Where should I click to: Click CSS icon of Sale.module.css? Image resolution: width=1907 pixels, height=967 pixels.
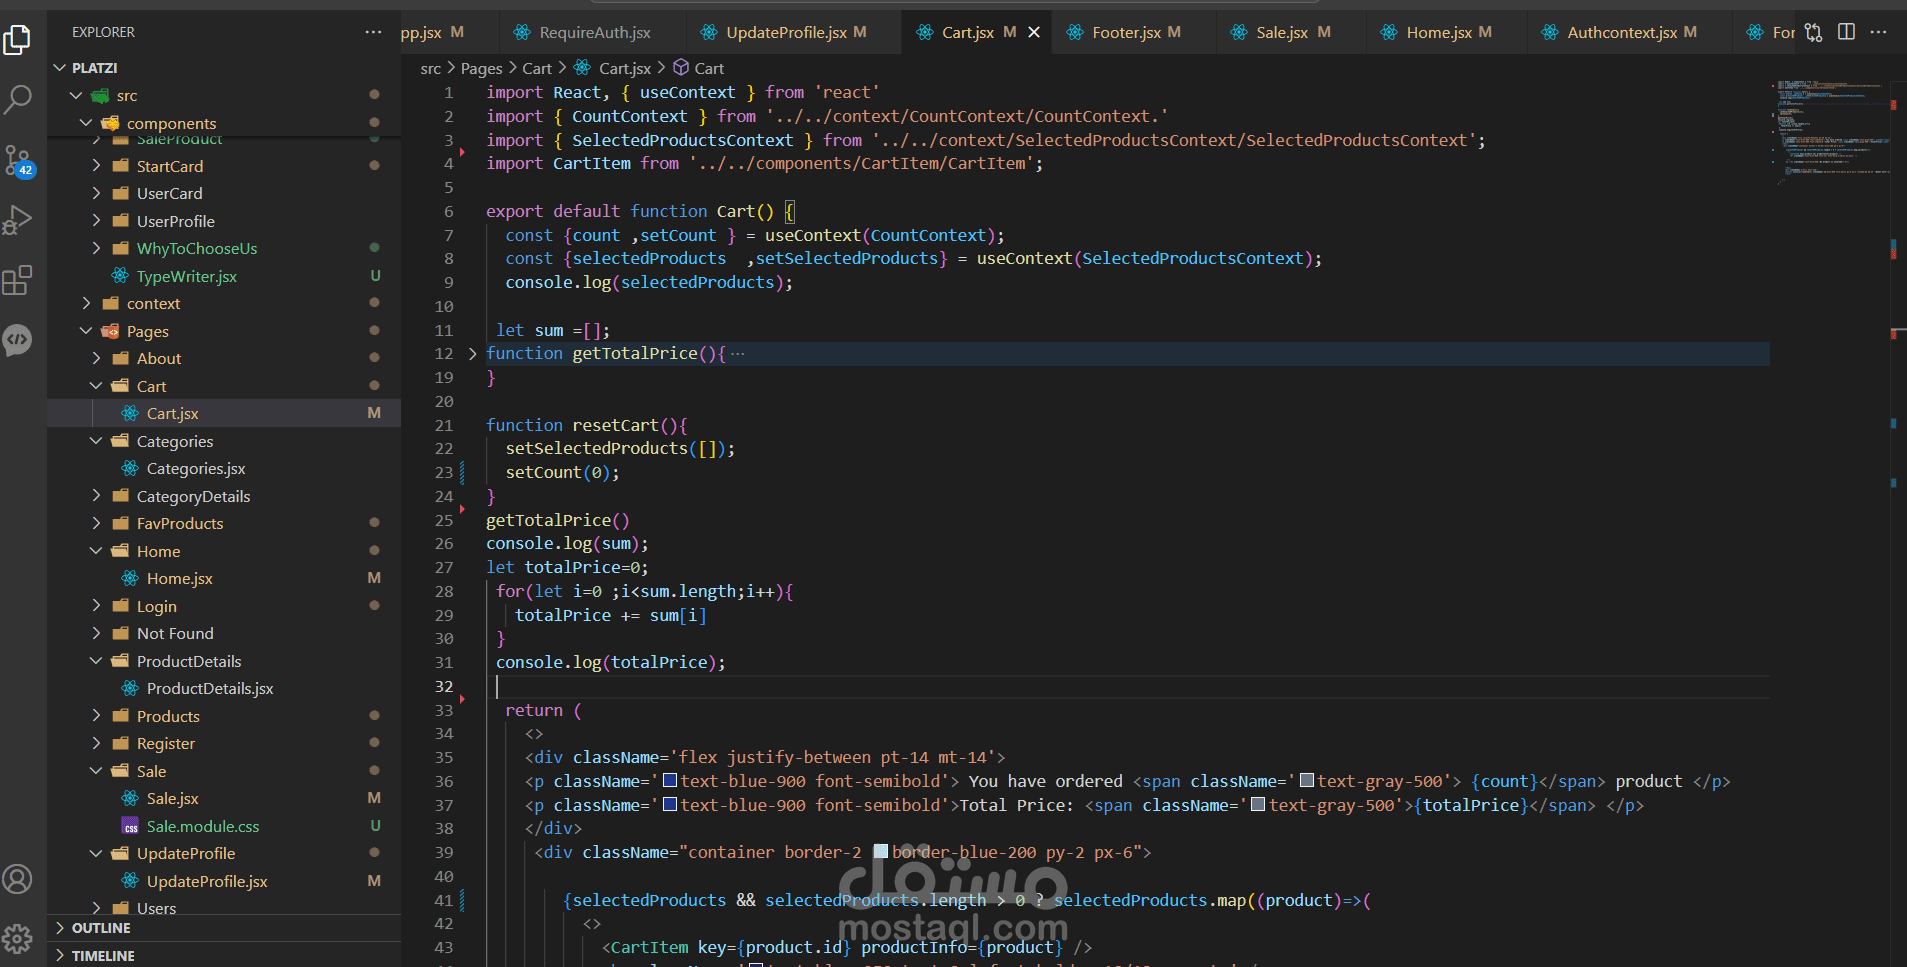click(130, 826)
